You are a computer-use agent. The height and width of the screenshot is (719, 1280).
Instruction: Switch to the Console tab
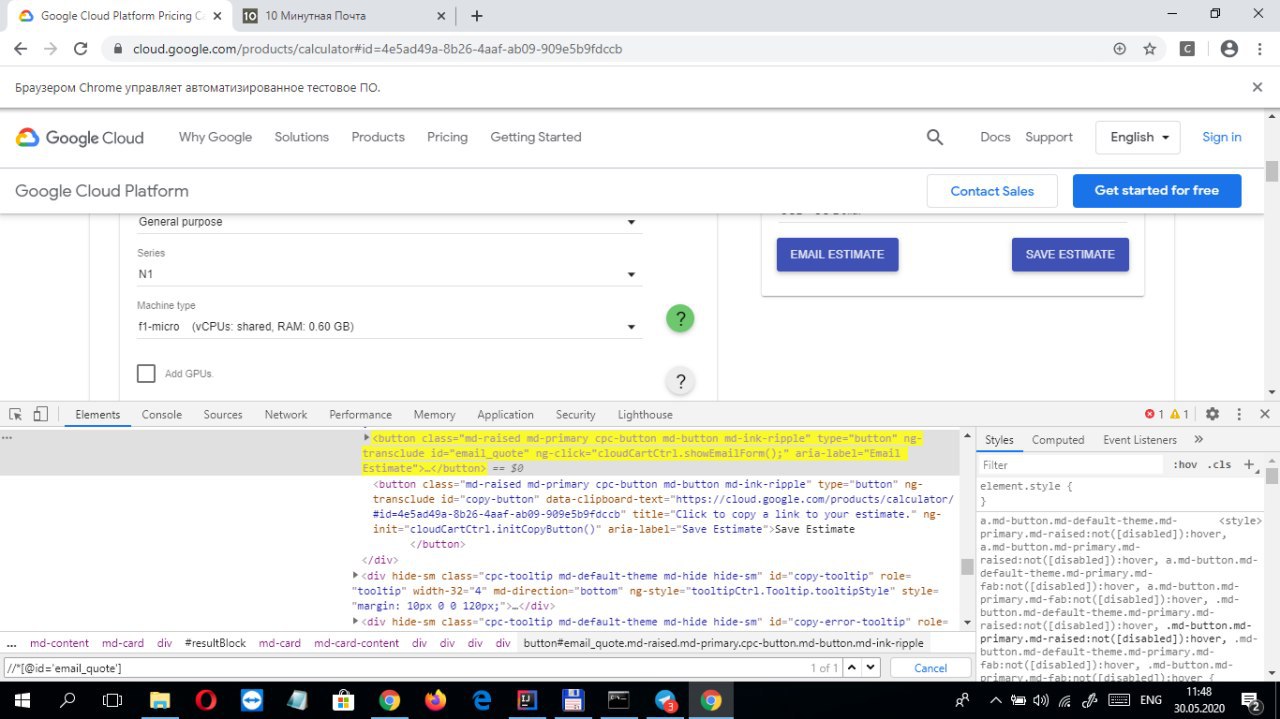[162, 414]
